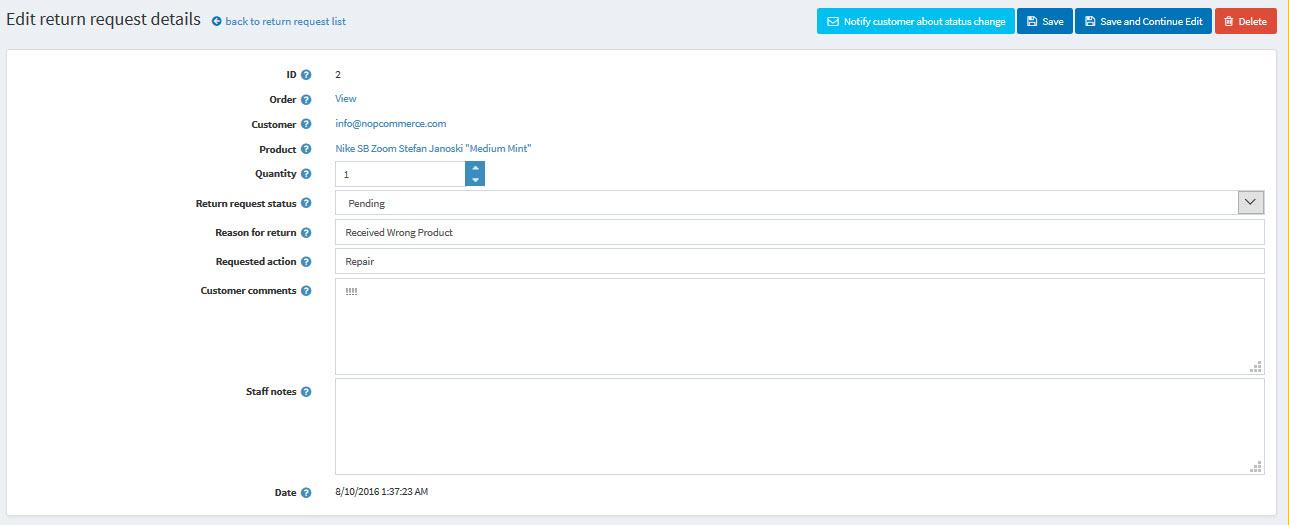Screen dimensions: 1289x525
Task: Show help for Staff notes
Action: point(306,392)
